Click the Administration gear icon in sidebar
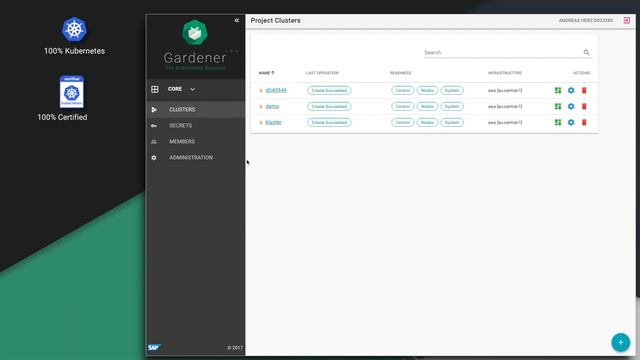This screenshot has width=640, height=360. pos(154,158)
